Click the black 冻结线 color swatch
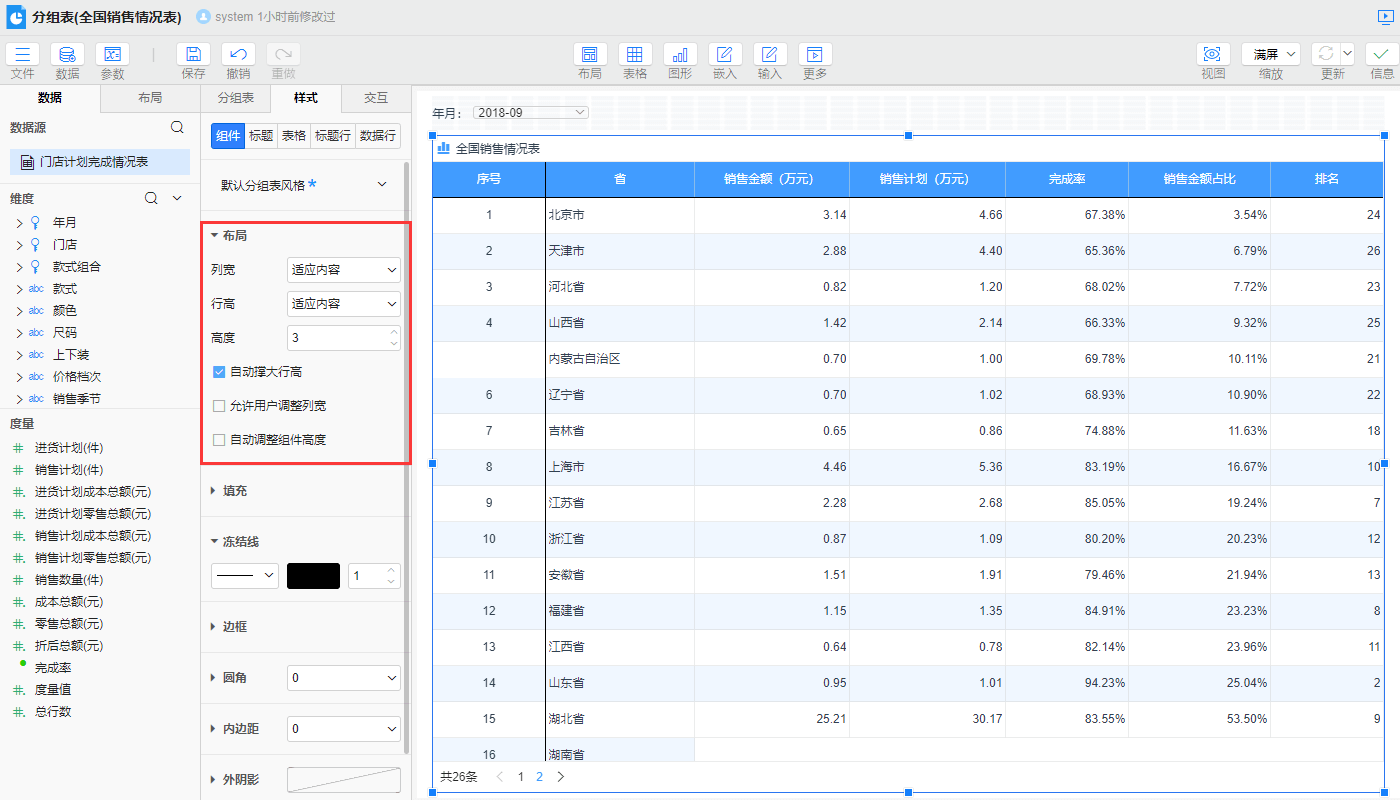The image size is (1400, 800). coord(314,576)
